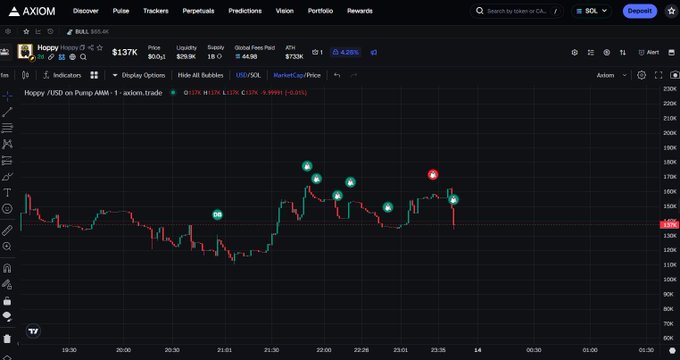Click the Axiom logo
Image resolution: width=680 pixels, height=360 pixels.
click(x=32, y=11)
